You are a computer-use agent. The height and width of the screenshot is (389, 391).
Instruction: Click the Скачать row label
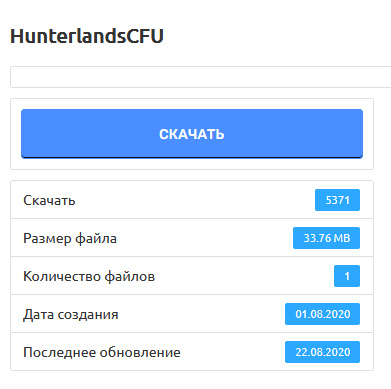(x=49, y=200)
